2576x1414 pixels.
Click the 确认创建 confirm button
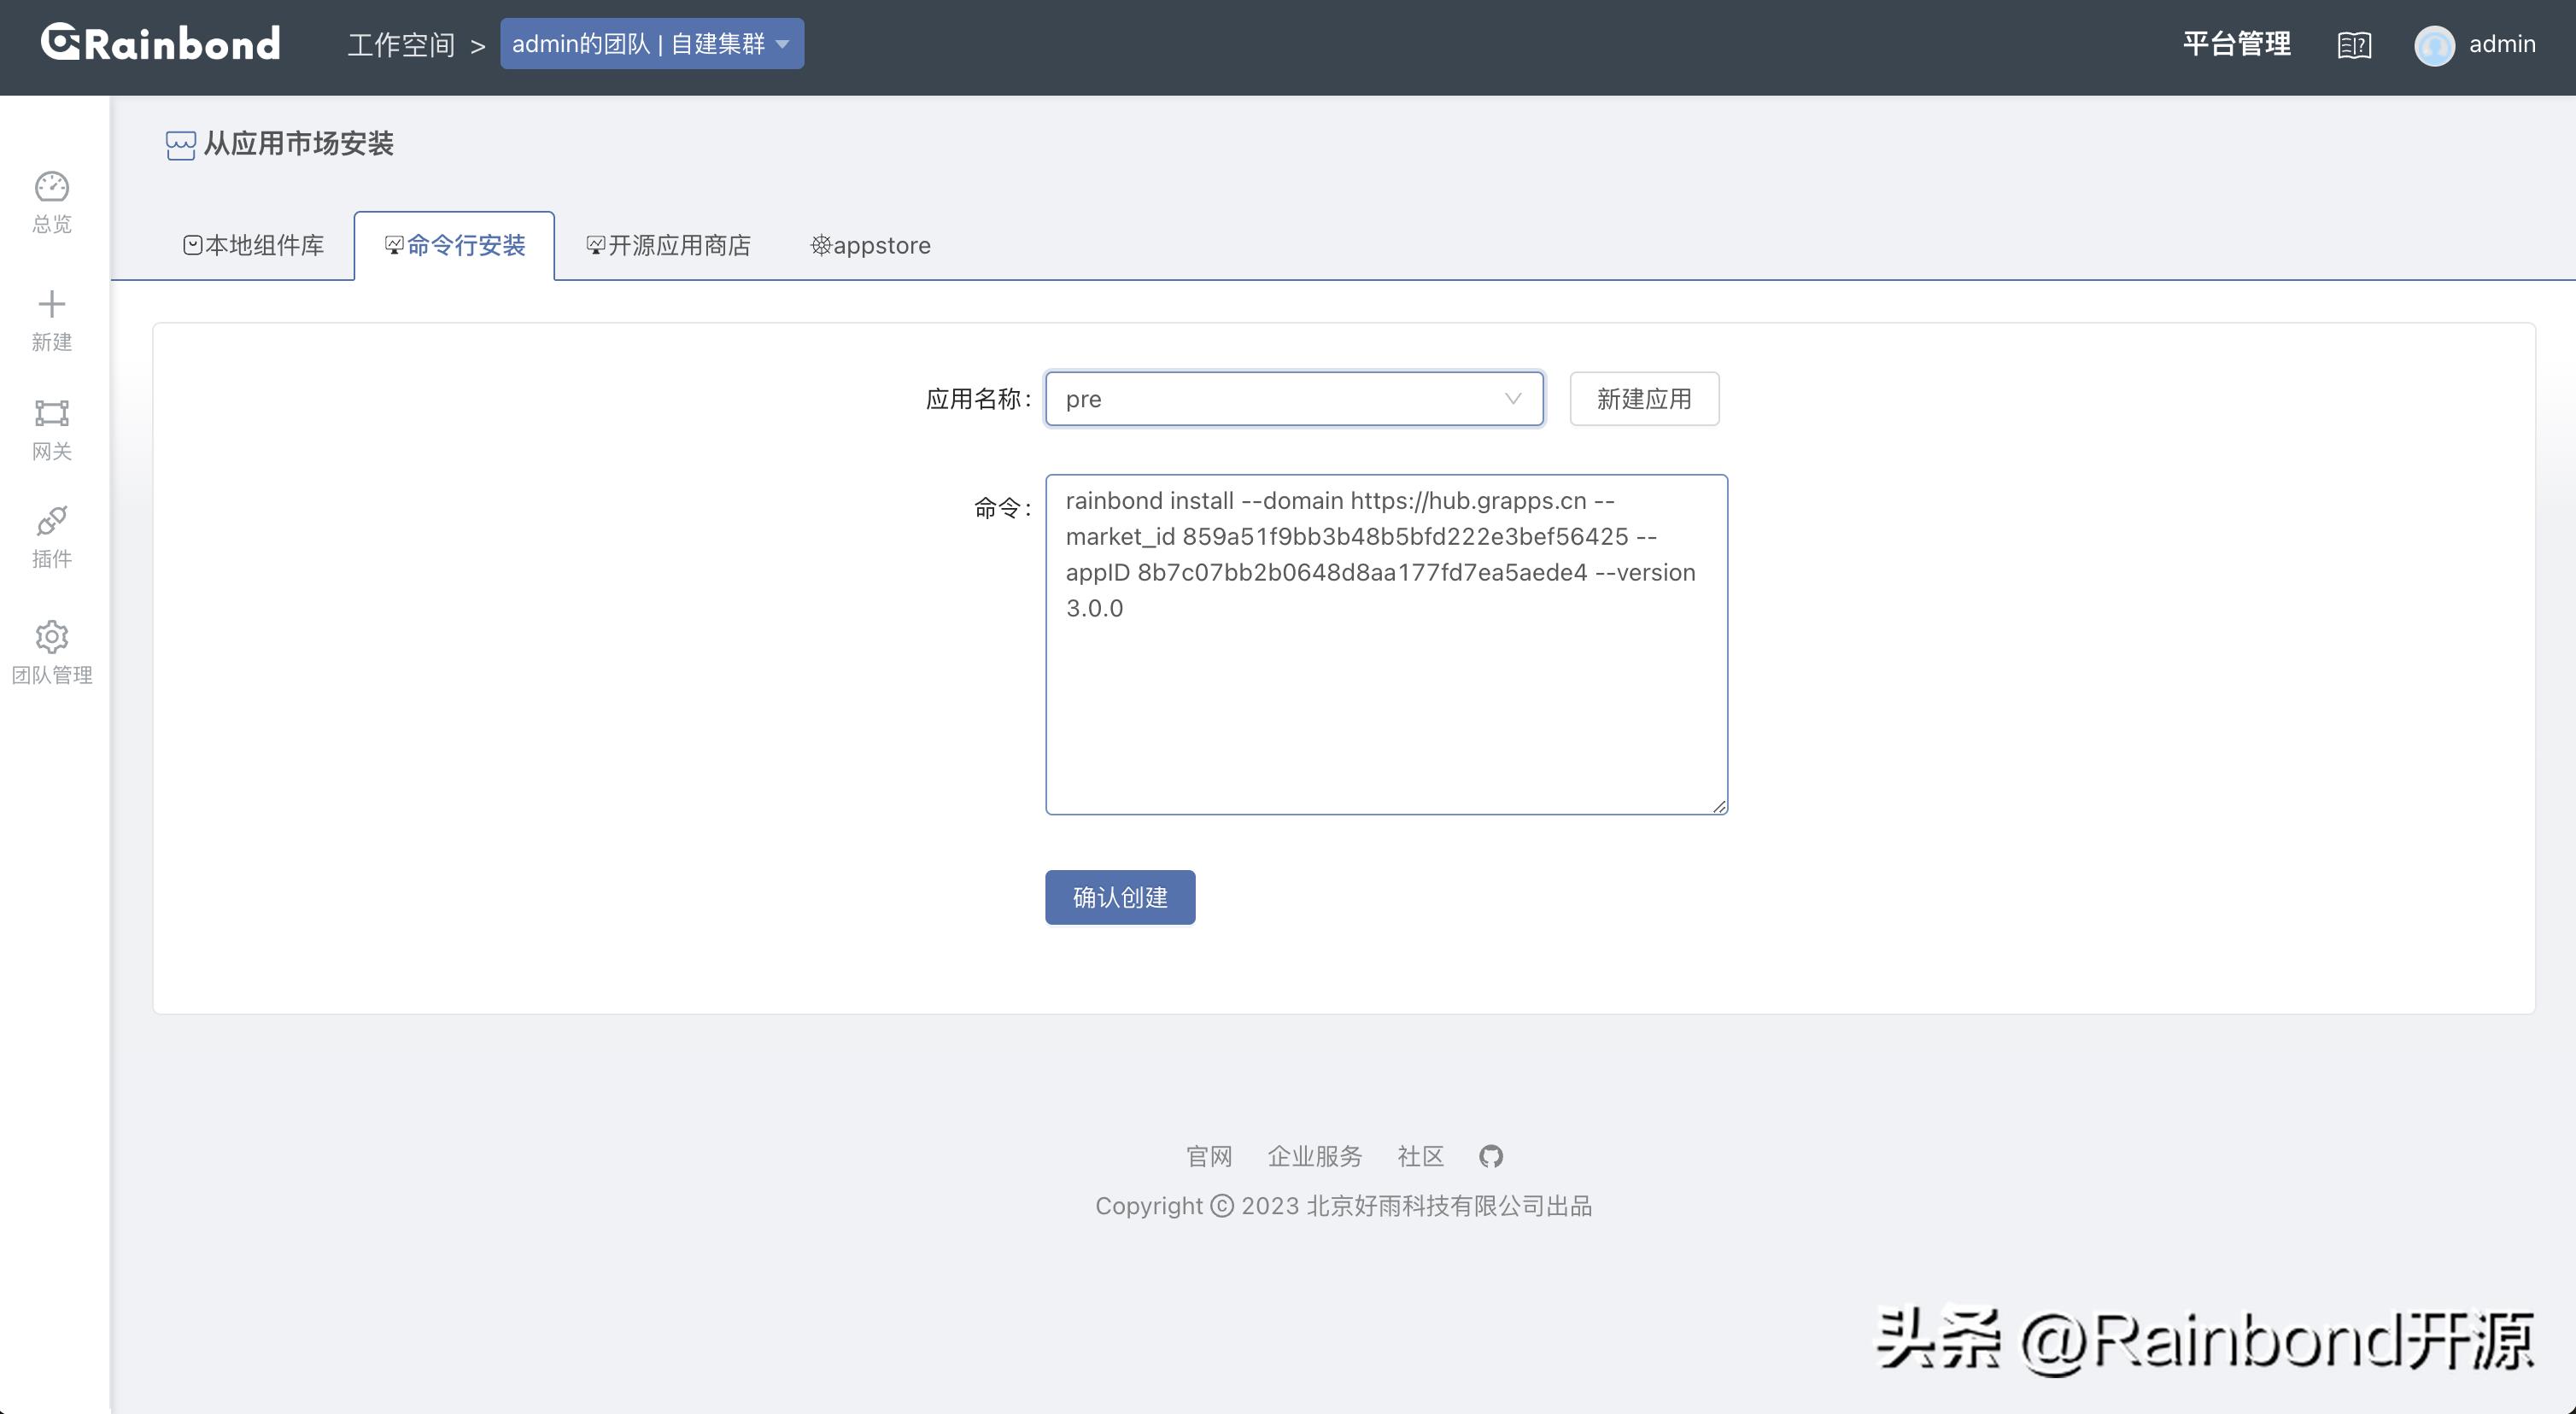point(1119,897)
